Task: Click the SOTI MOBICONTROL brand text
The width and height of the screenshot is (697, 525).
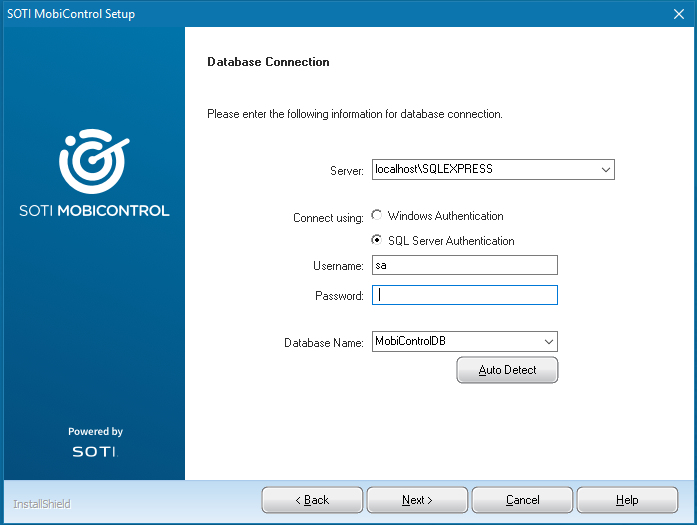Action: [94, 211]
